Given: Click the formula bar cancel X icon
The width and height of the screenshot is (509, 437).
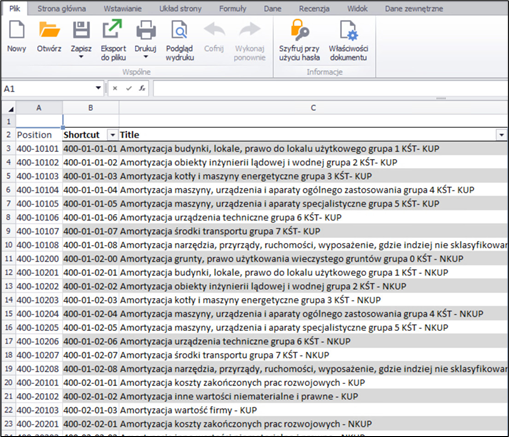Looking at the screenshot, I should 115,88.
